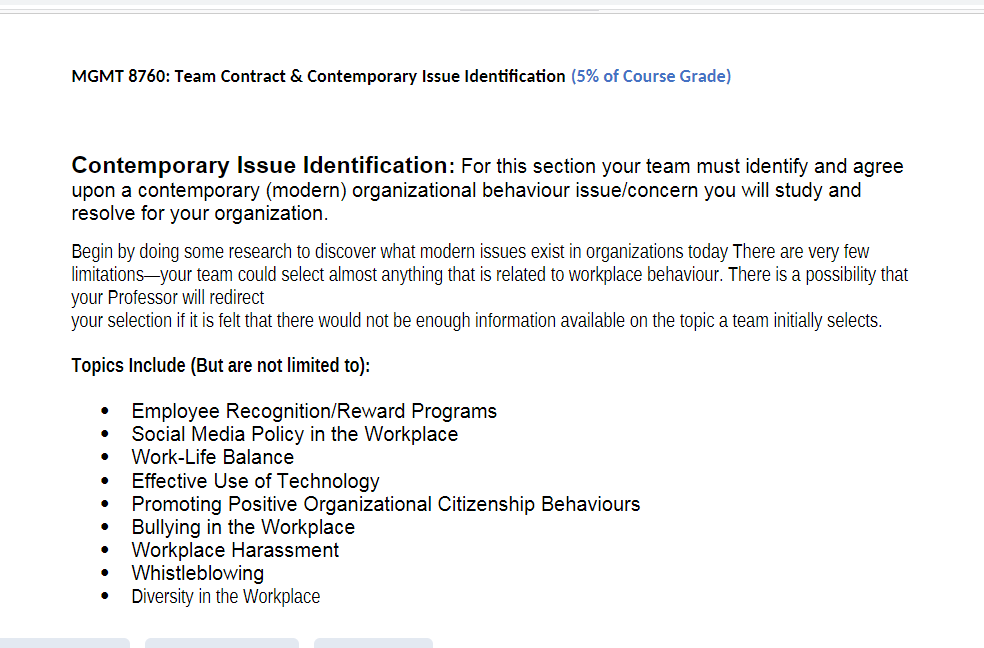Viewport: 984px width, 648px height.
Task: Click the "(5% of Course Grade)" blue text
Action: tap(650, 75)
